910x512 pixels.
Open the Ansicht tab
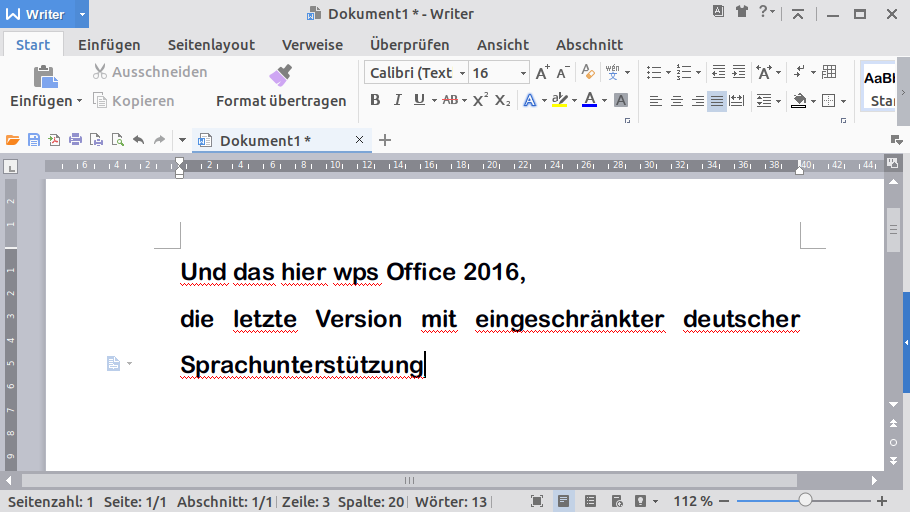point(503,45)
